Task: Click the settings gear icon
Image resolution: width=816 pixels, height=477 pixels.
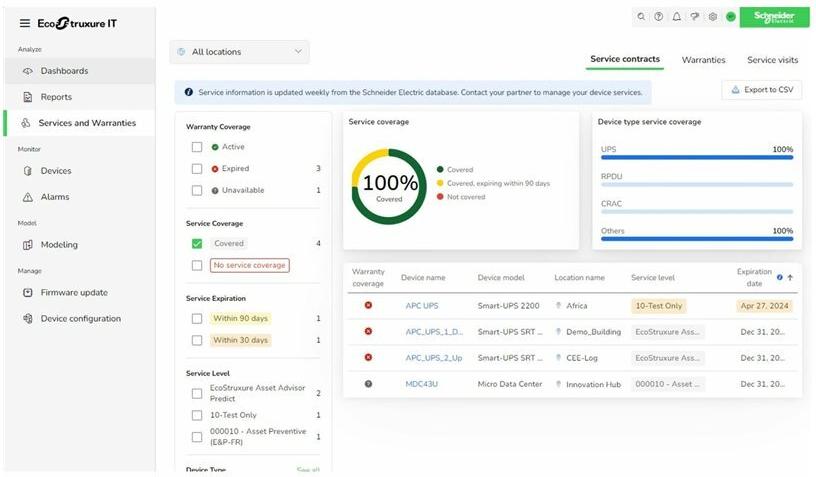Action: (x=713, y=17)
